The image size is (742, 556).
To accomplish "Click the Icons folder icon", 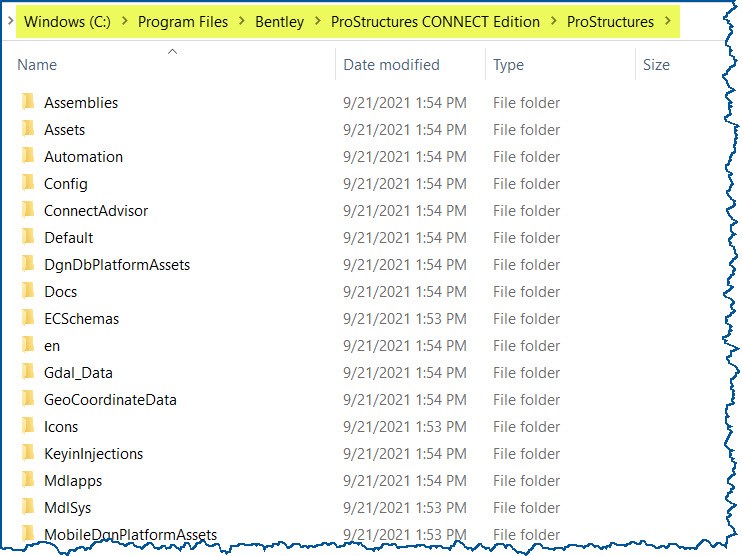I will (28, 425).
